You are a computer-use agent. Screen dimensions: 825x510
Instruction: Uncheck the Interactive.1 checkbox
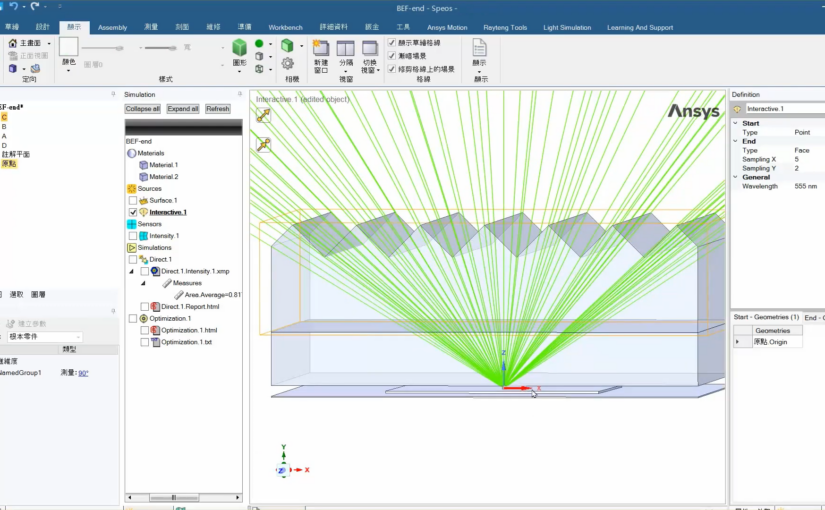pyautogui.click(x=133, y=212)
